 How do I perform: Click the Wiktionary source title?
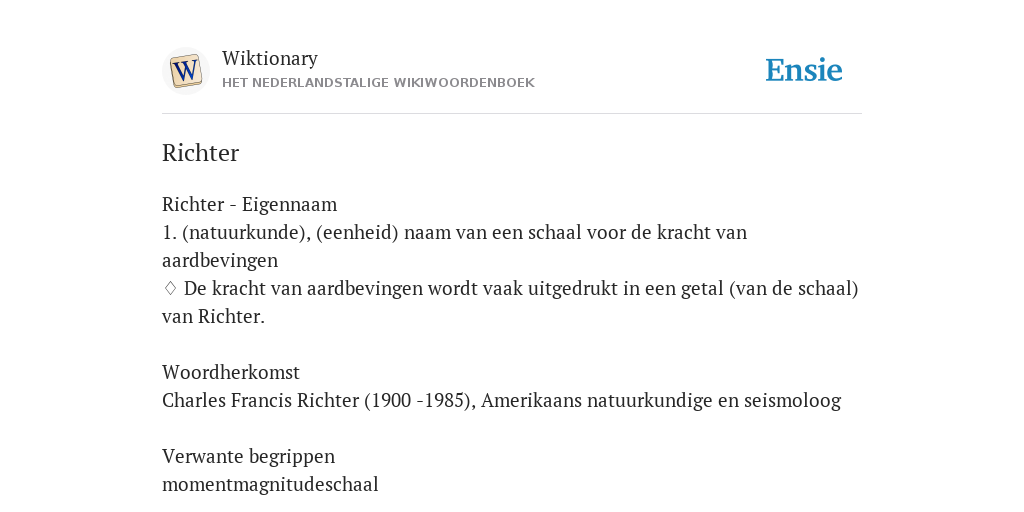(270, 59)
